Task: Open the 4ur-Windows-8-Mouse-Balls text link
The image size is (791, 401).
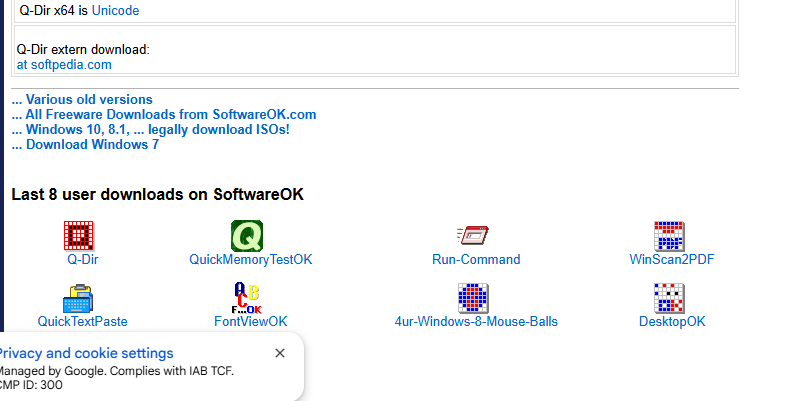Action: (476, 321)
